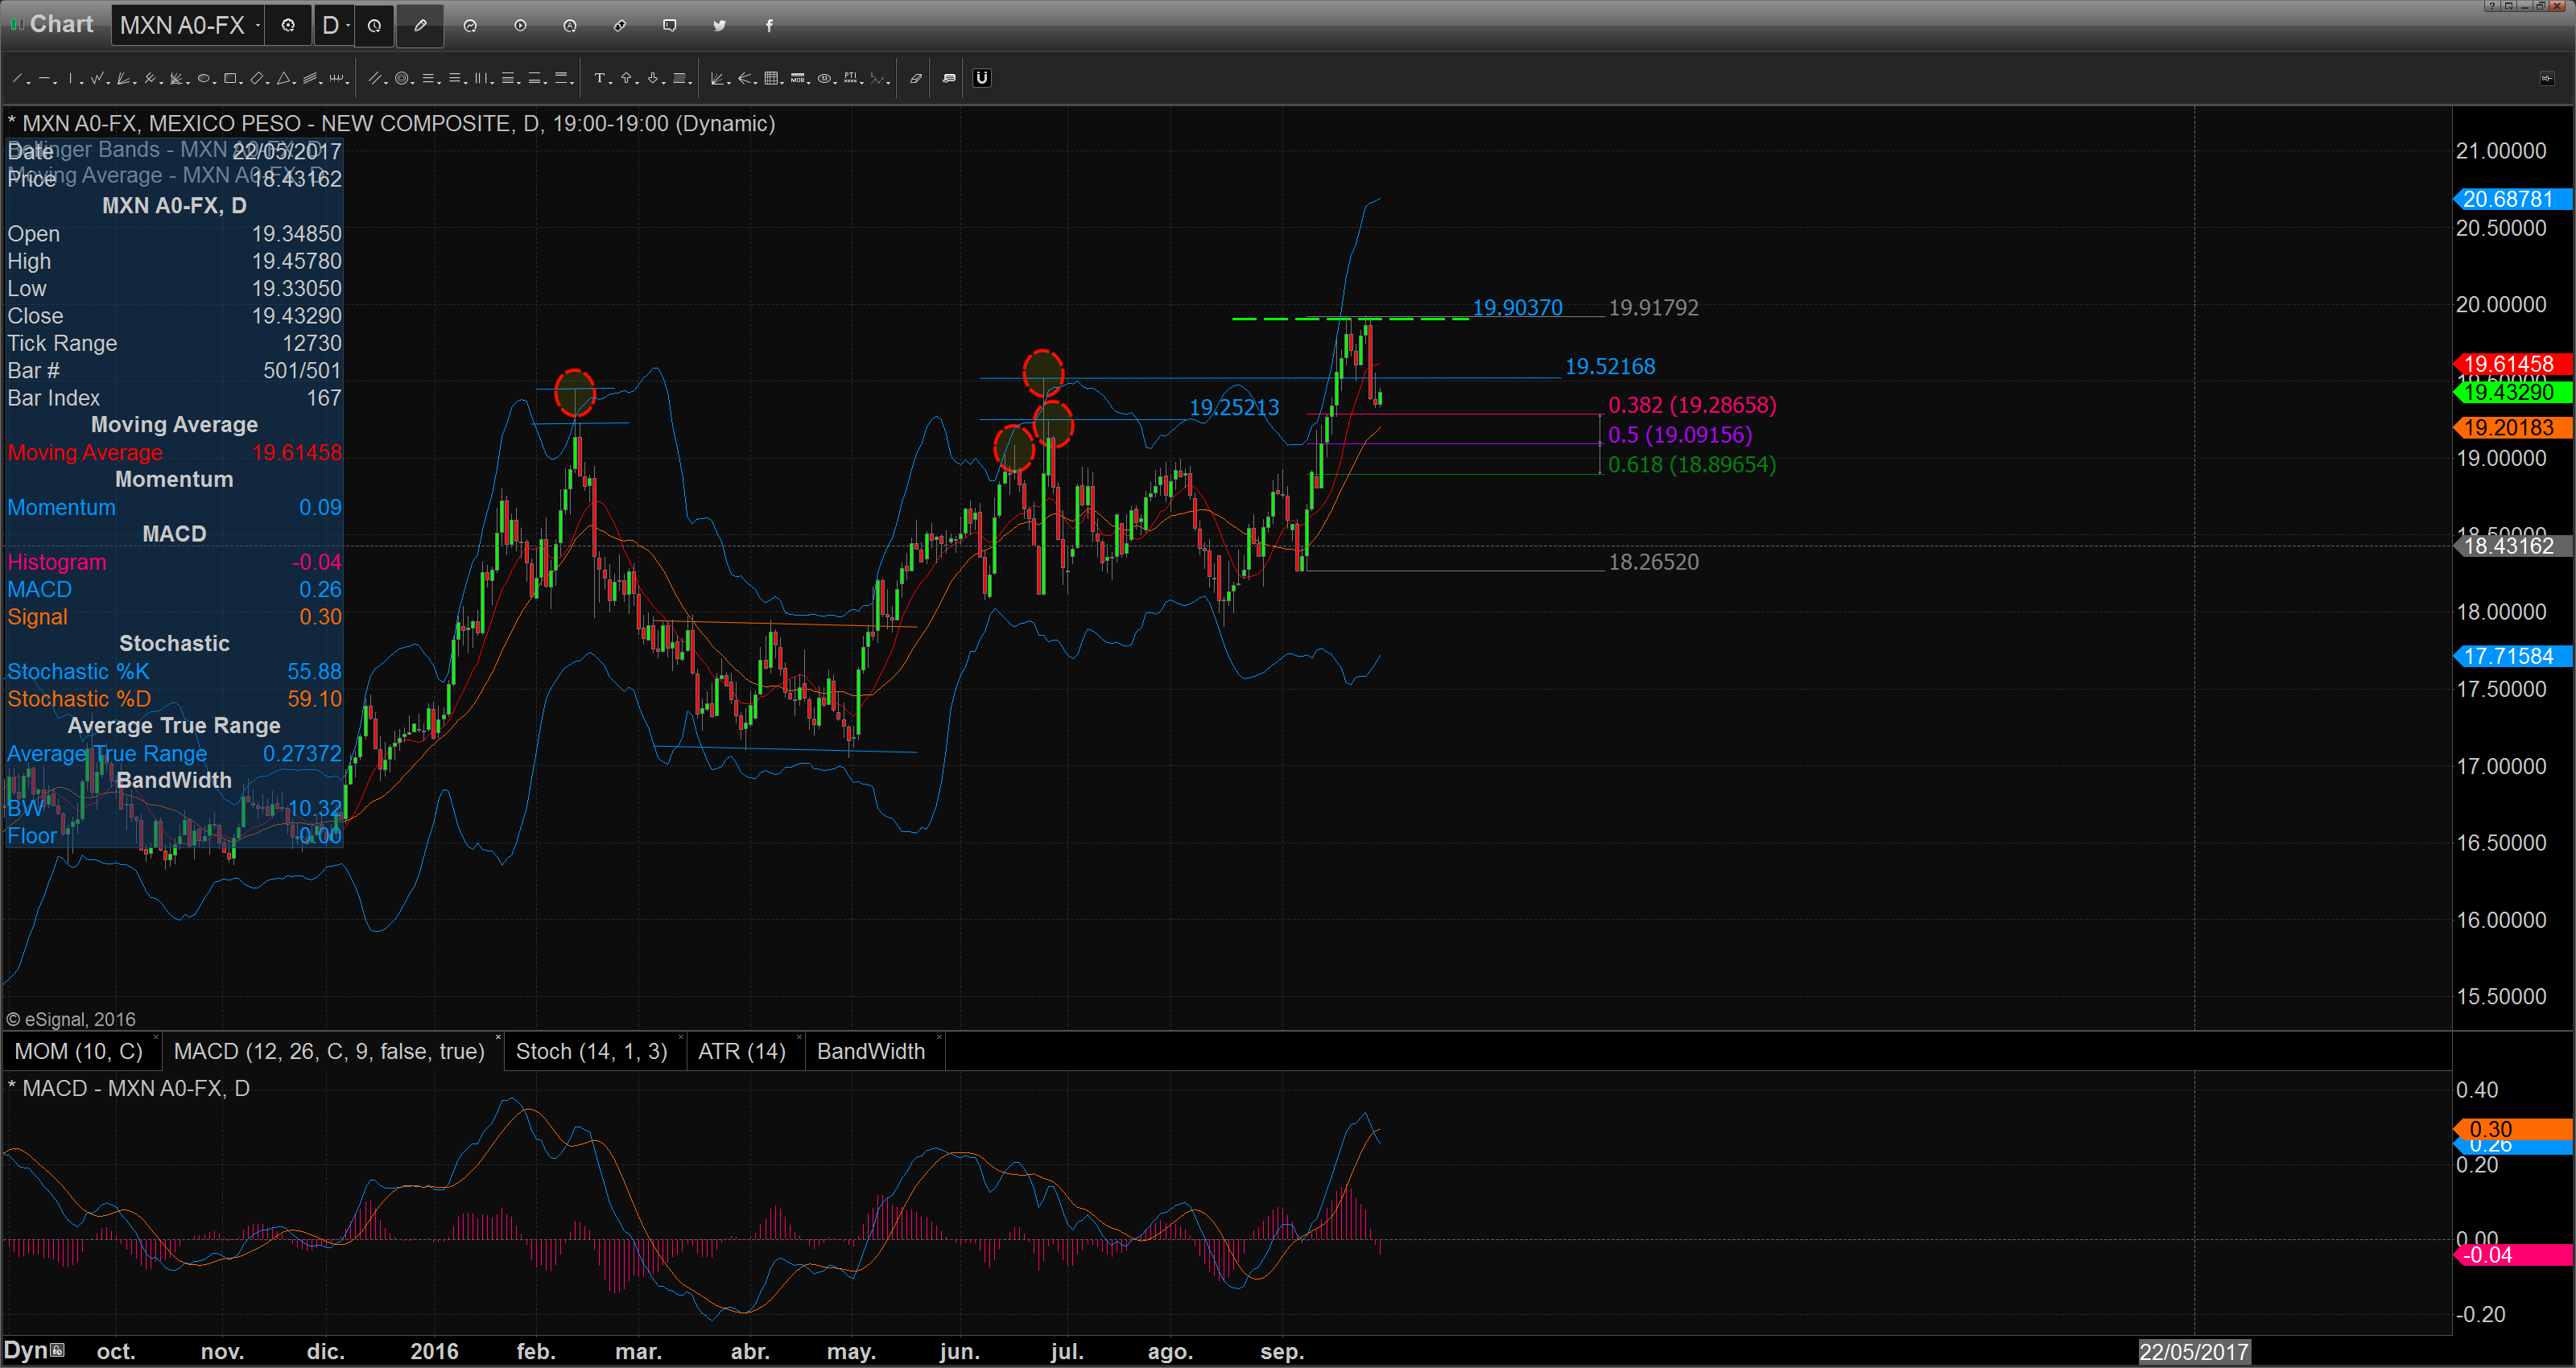Screen dimensions: 2576x1368
Task: Click the Stochastic %K value row
Action: 174,671
